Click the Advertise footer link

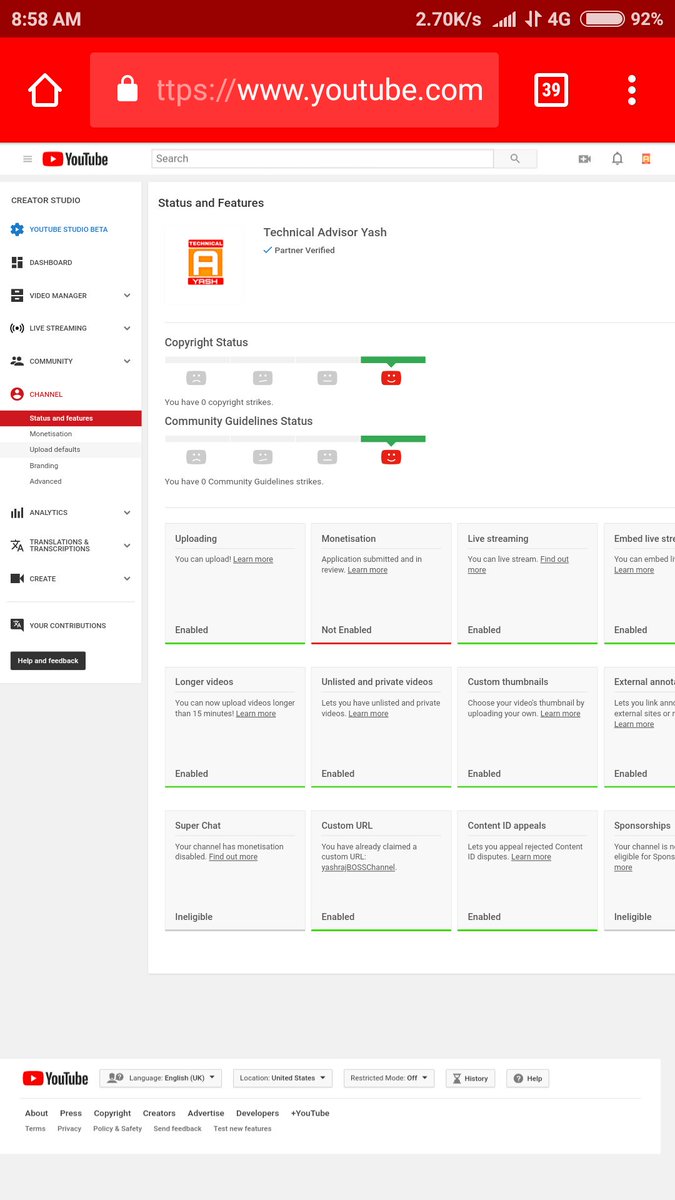coord(206,1113)
